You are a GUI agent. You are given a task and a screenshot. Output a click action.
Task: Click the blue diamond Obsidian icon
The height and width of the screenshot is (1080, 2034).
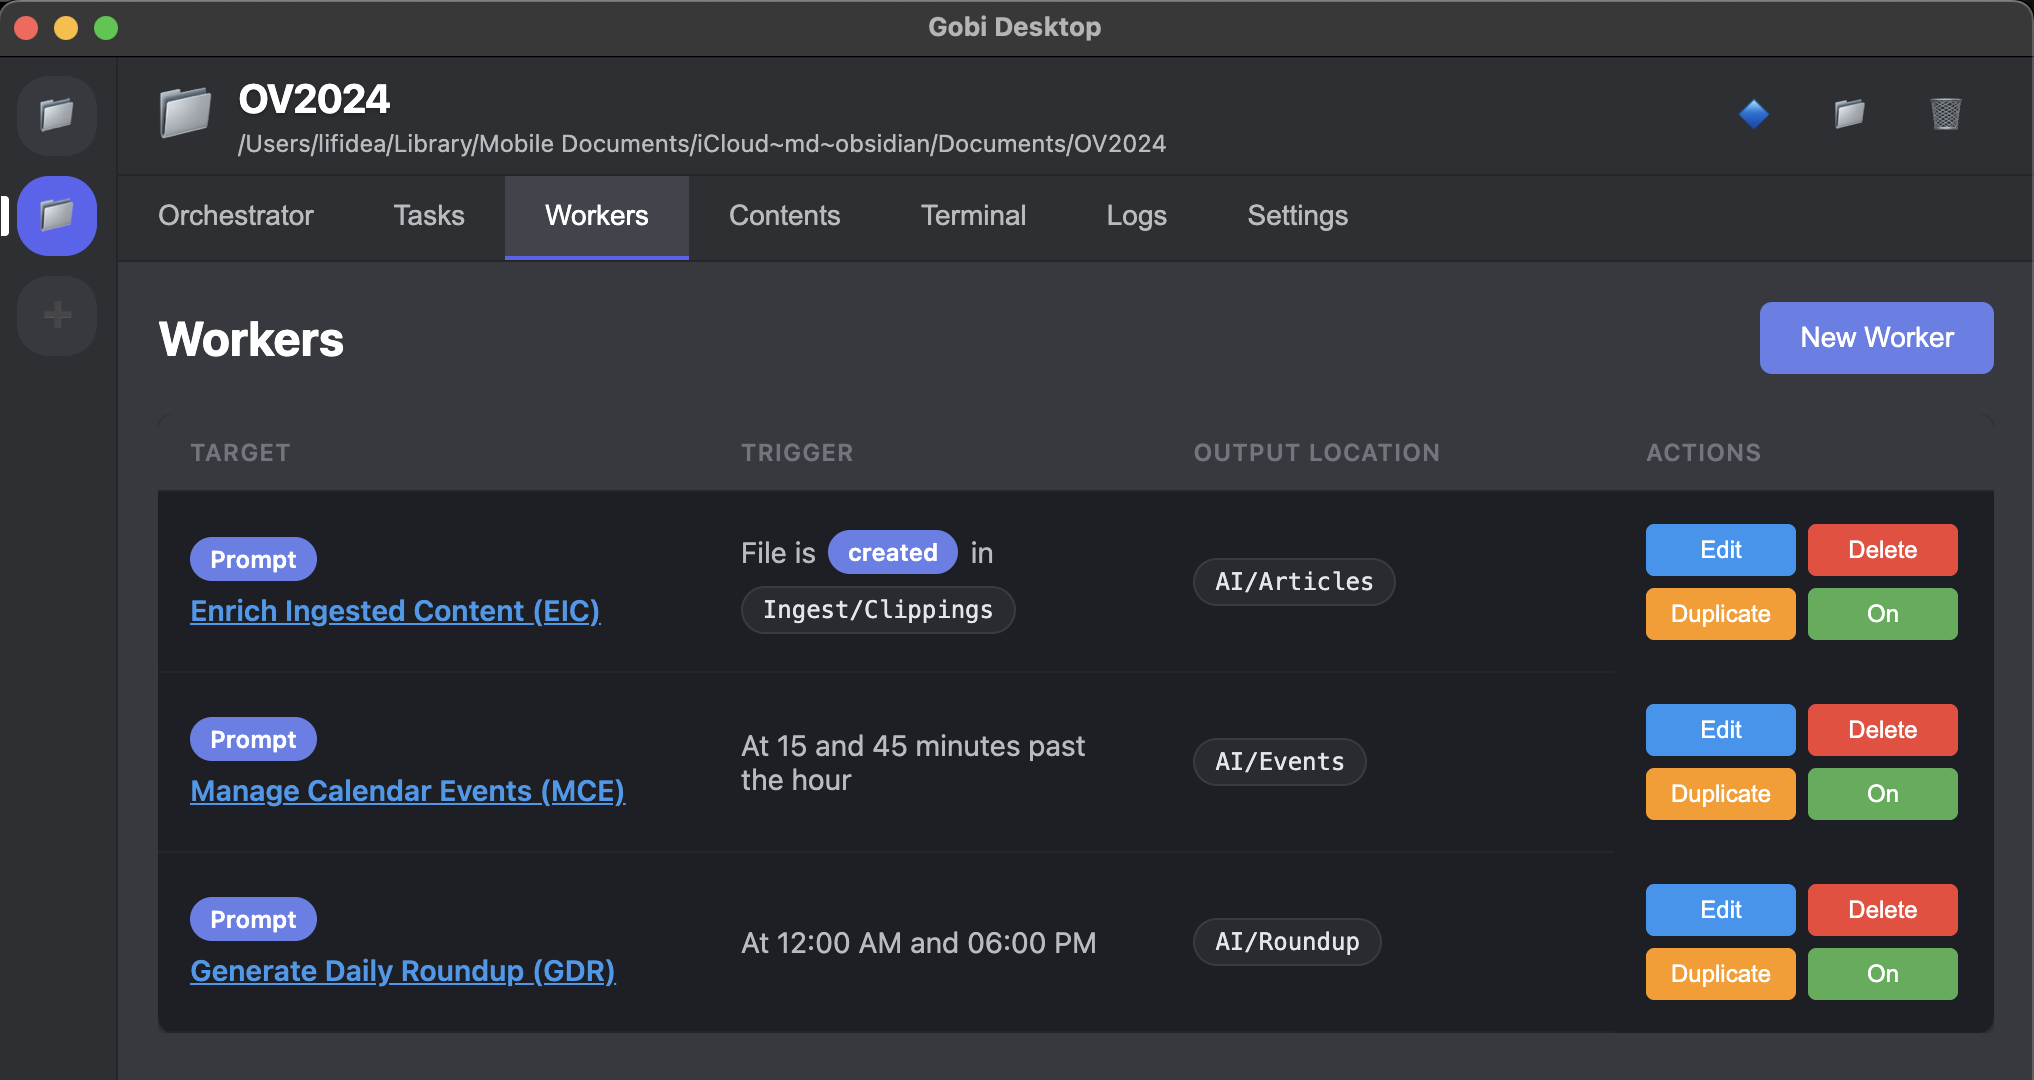[x=1754, y=114]
